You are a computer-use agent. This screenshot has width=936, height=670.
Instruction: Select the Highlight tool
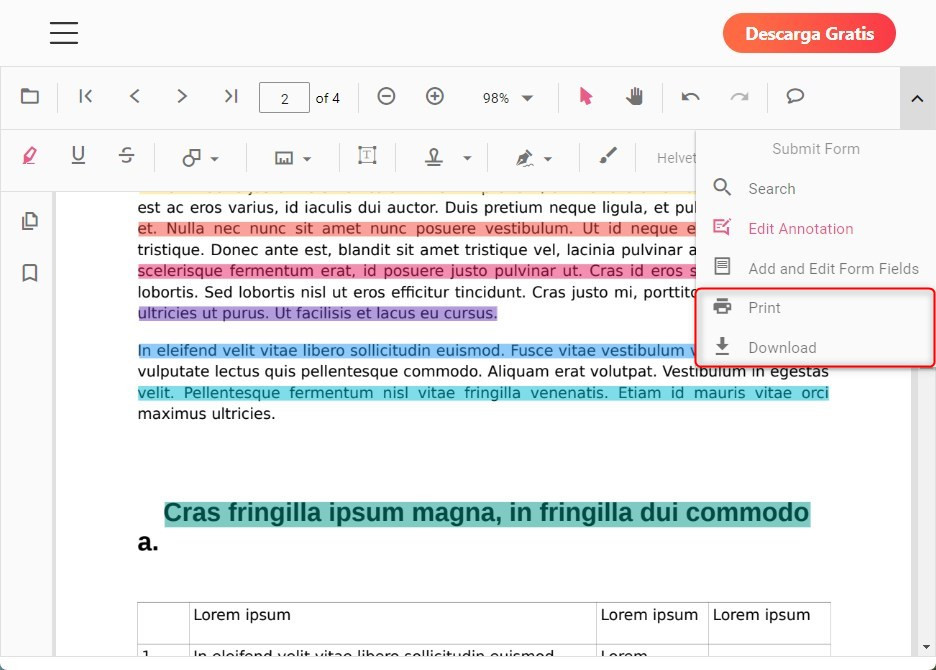[30, 156]
